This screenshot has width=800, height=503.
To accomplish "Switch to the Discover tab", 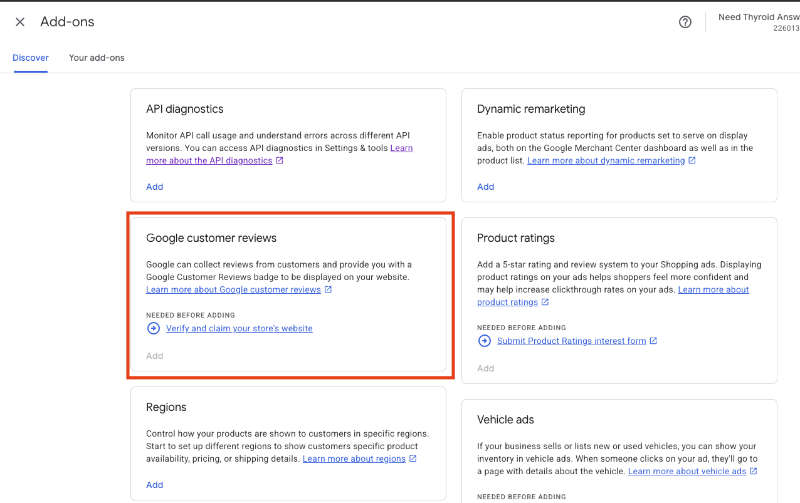I will [x=30, y=58].
